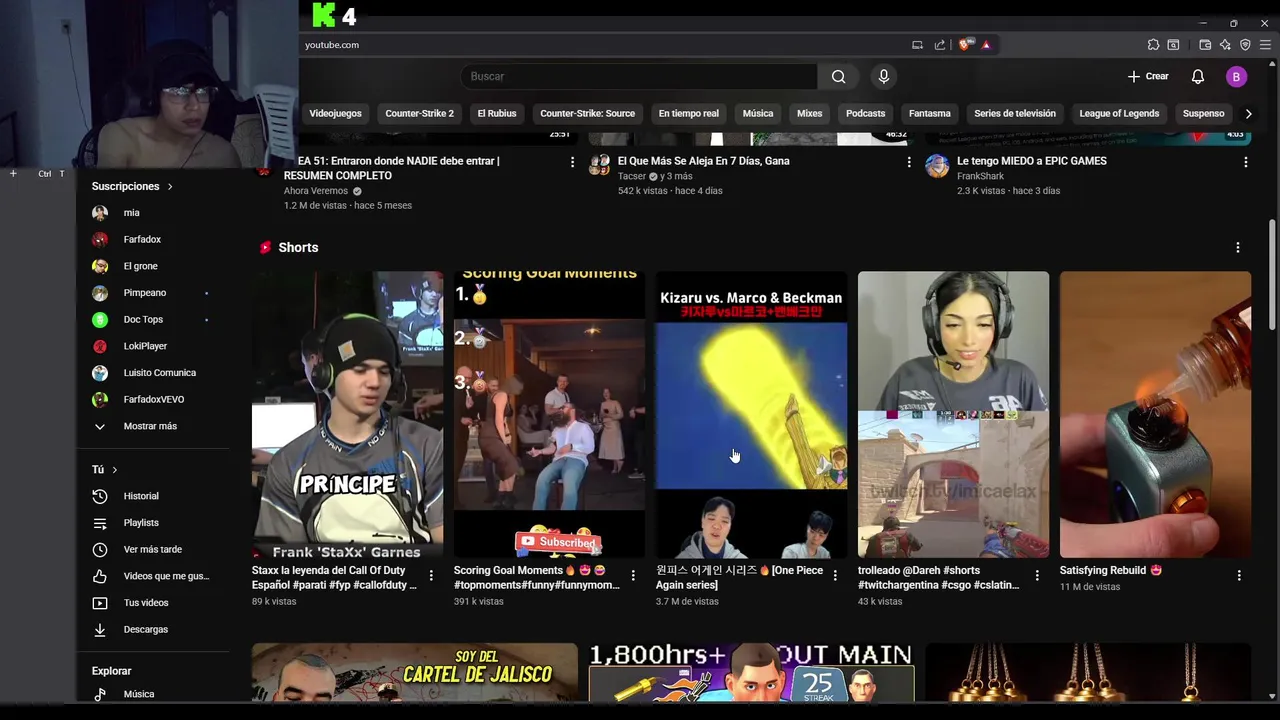This screenshot has width=1280, height=720.
Task: Open the notifications bell
Action: (1197, 77)
